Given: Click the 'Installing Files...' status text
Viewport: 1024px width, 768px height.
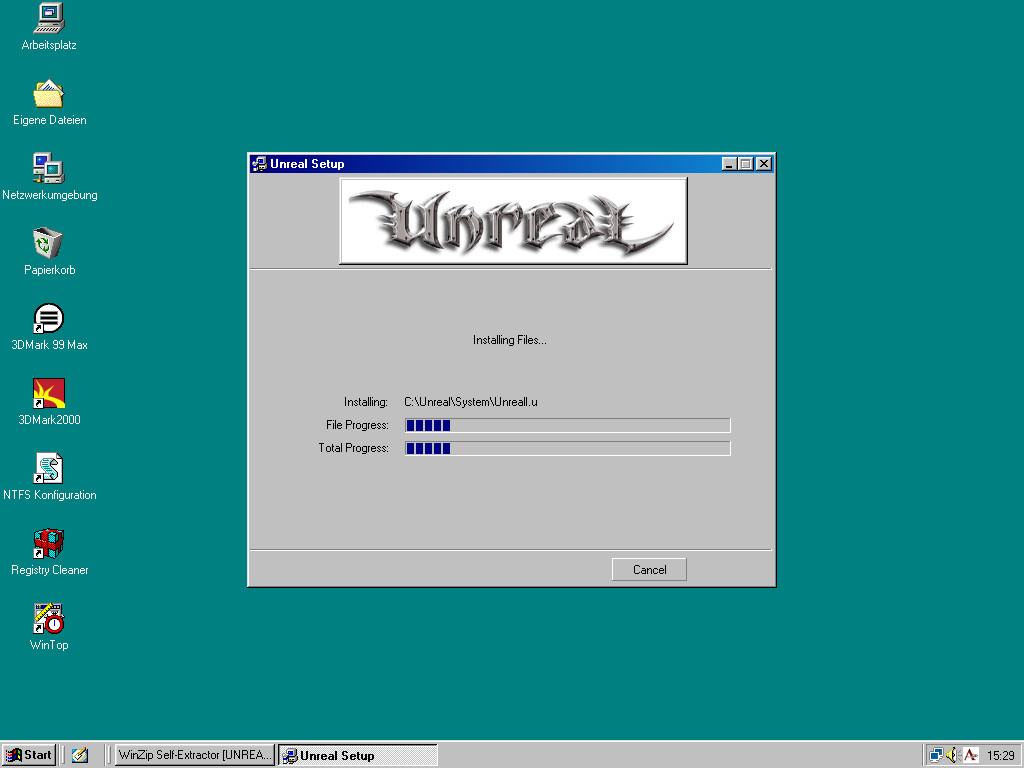Looking at the screenshot, I should click(x=509, y=340).
